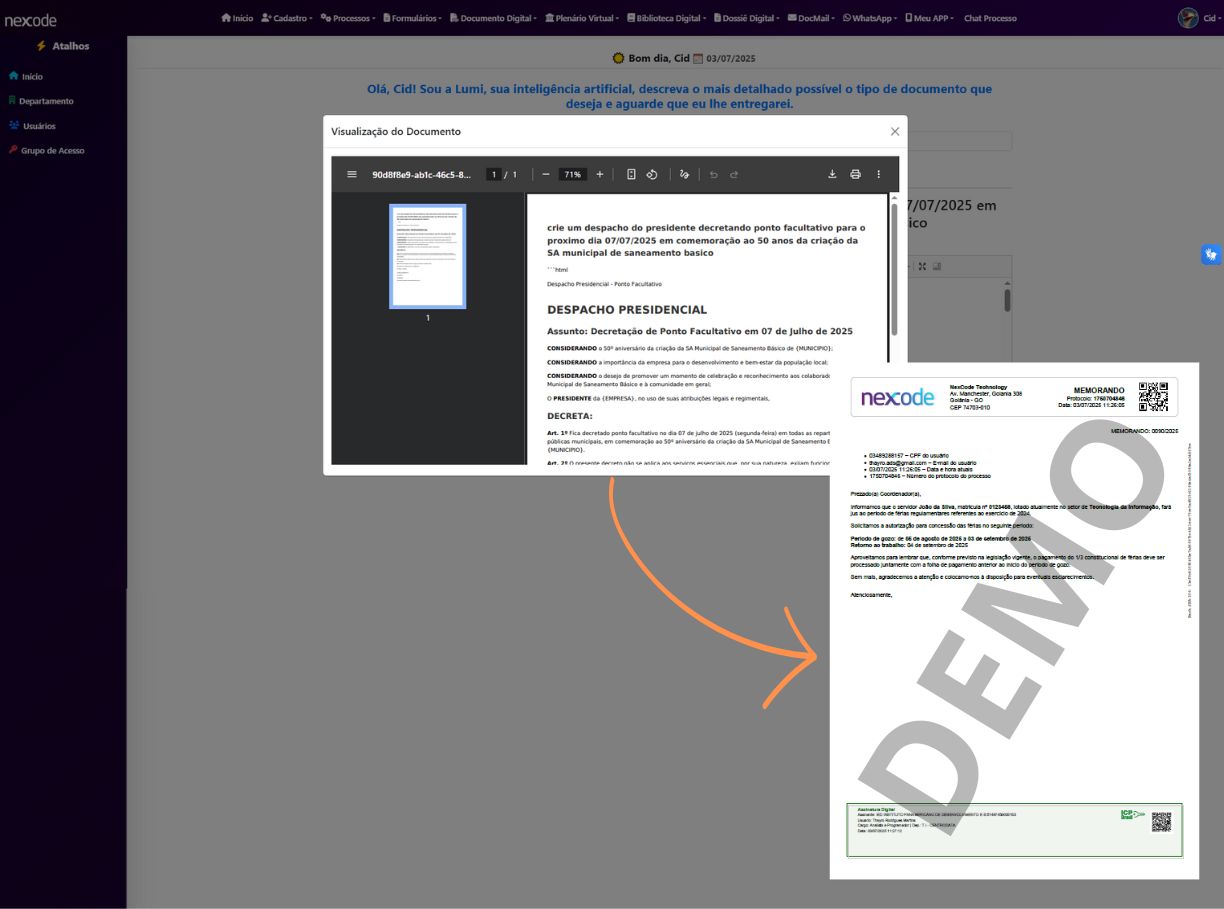Click the Atalhos lightning icon
The image size is (1224, 909).
pyautogui.click(x=40, y=46)
